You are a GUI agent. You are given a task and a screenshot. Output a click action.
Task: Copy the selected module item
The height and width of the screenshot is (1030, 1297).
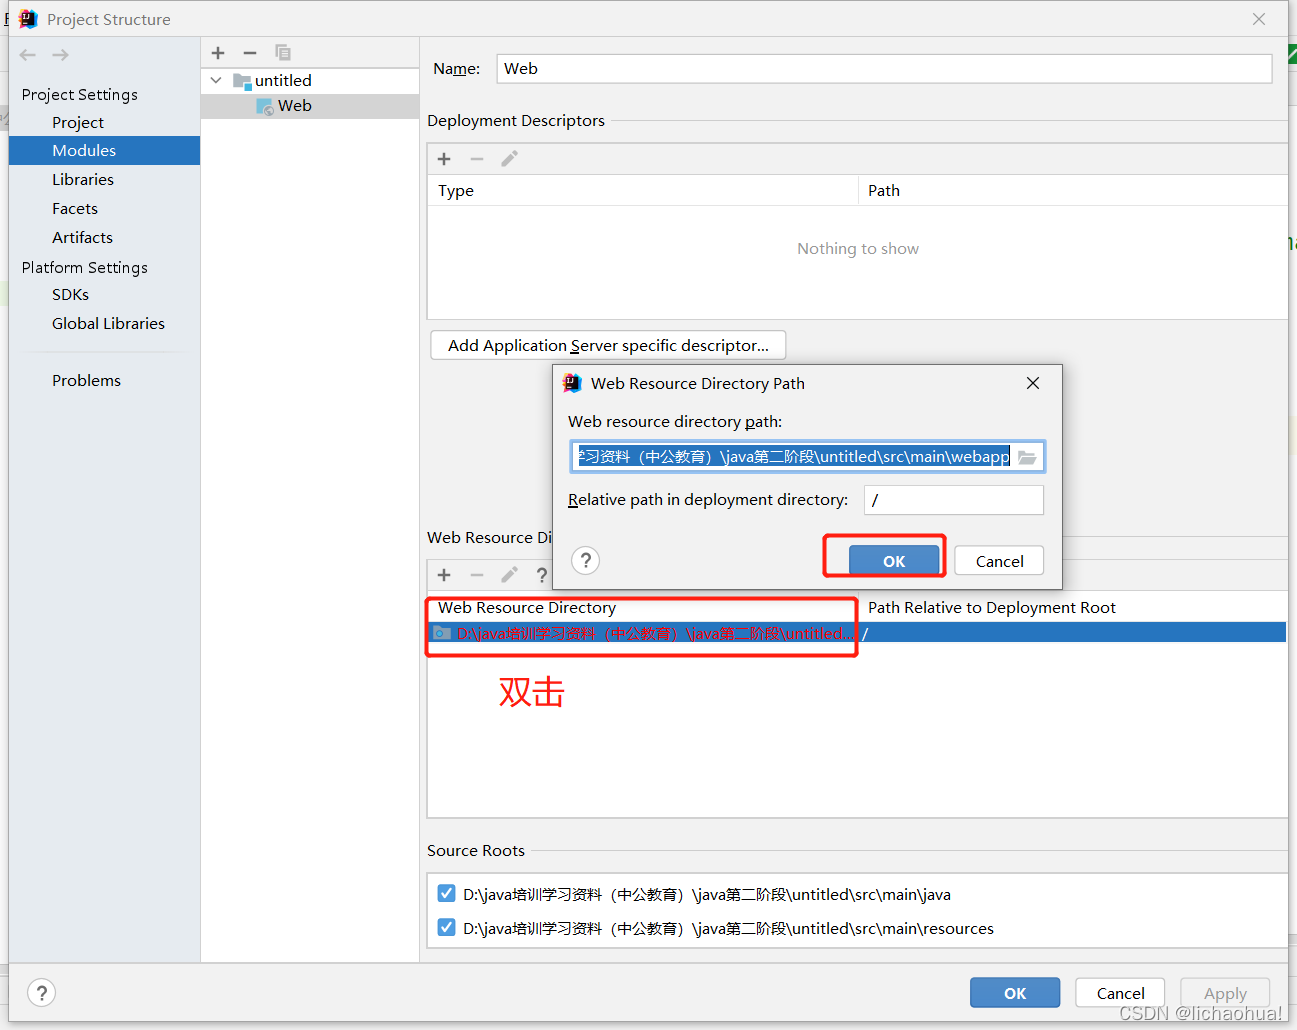point(283,53)
